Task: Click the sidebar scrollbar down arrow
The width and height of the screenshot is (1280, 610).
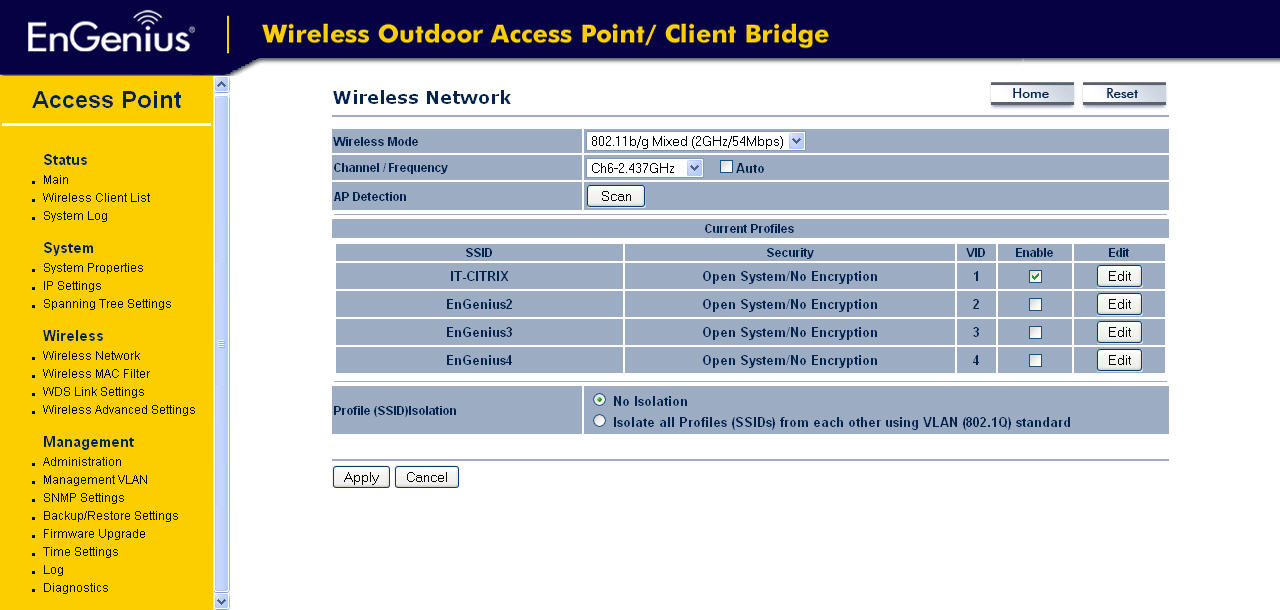Action: click(221, 601)
